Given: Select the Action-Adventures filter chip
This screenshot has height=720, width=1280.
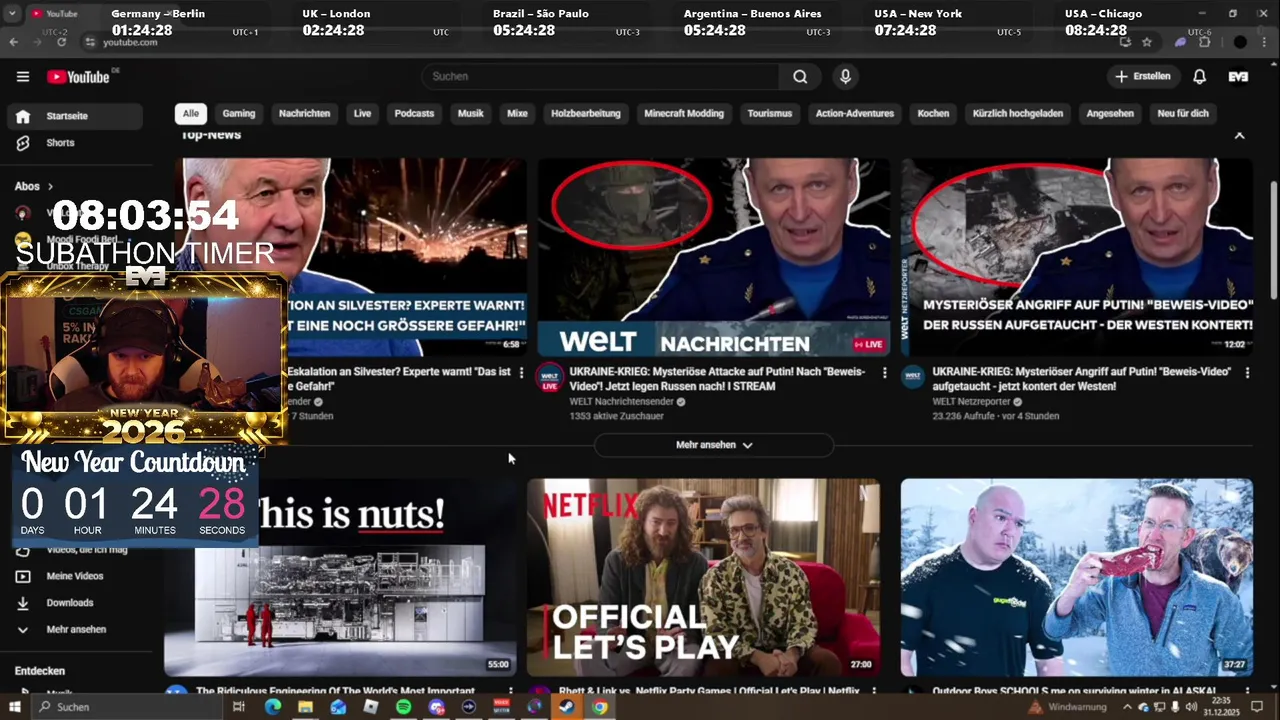Looking at the screenshot, I should [855, 114].
